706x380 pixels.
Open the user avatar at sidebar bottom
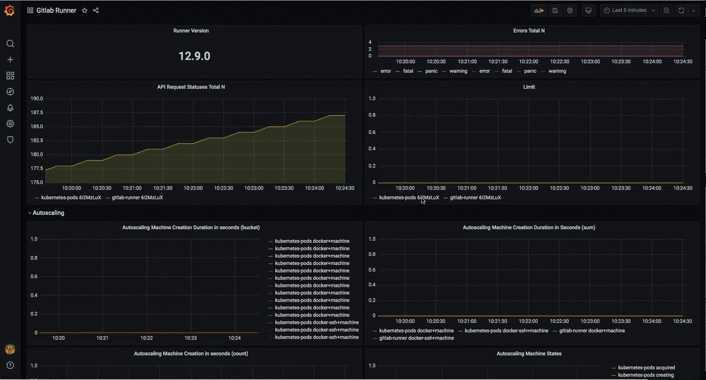(x=10, y=349)
